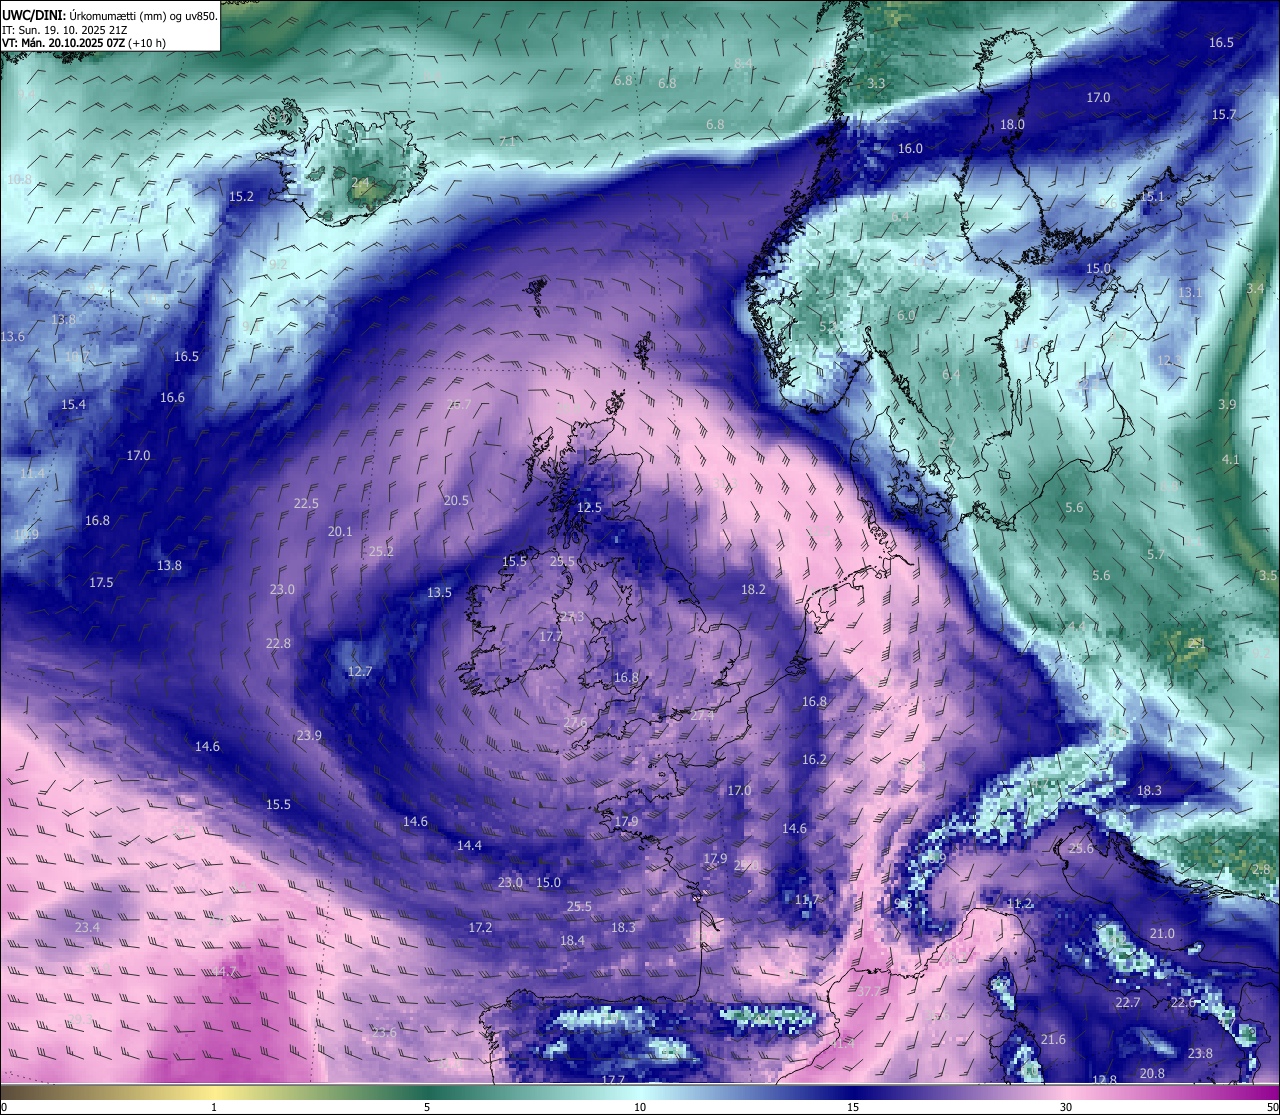Click the 11.7 value in southeastern France
1280x1115 pixels.
point(807,901)
